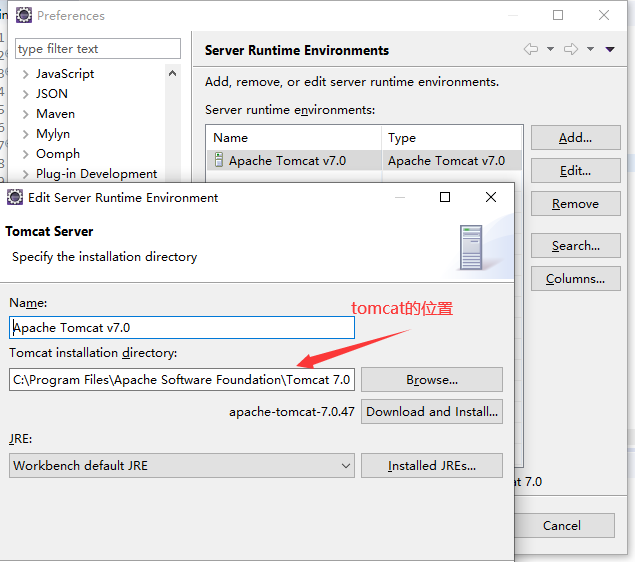Select JSON in preferences tree

coord(52,94)
